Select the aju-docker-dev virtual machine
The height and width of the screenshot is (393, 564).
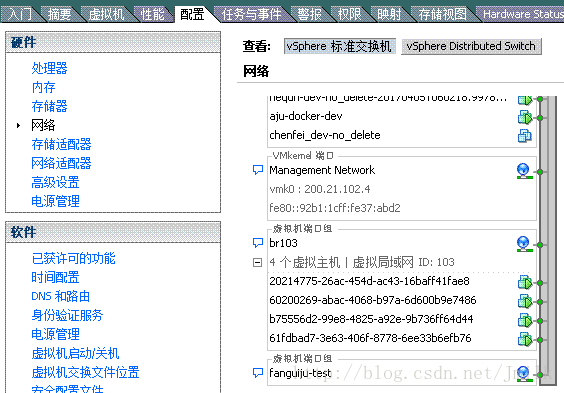(x=306, y=116)
